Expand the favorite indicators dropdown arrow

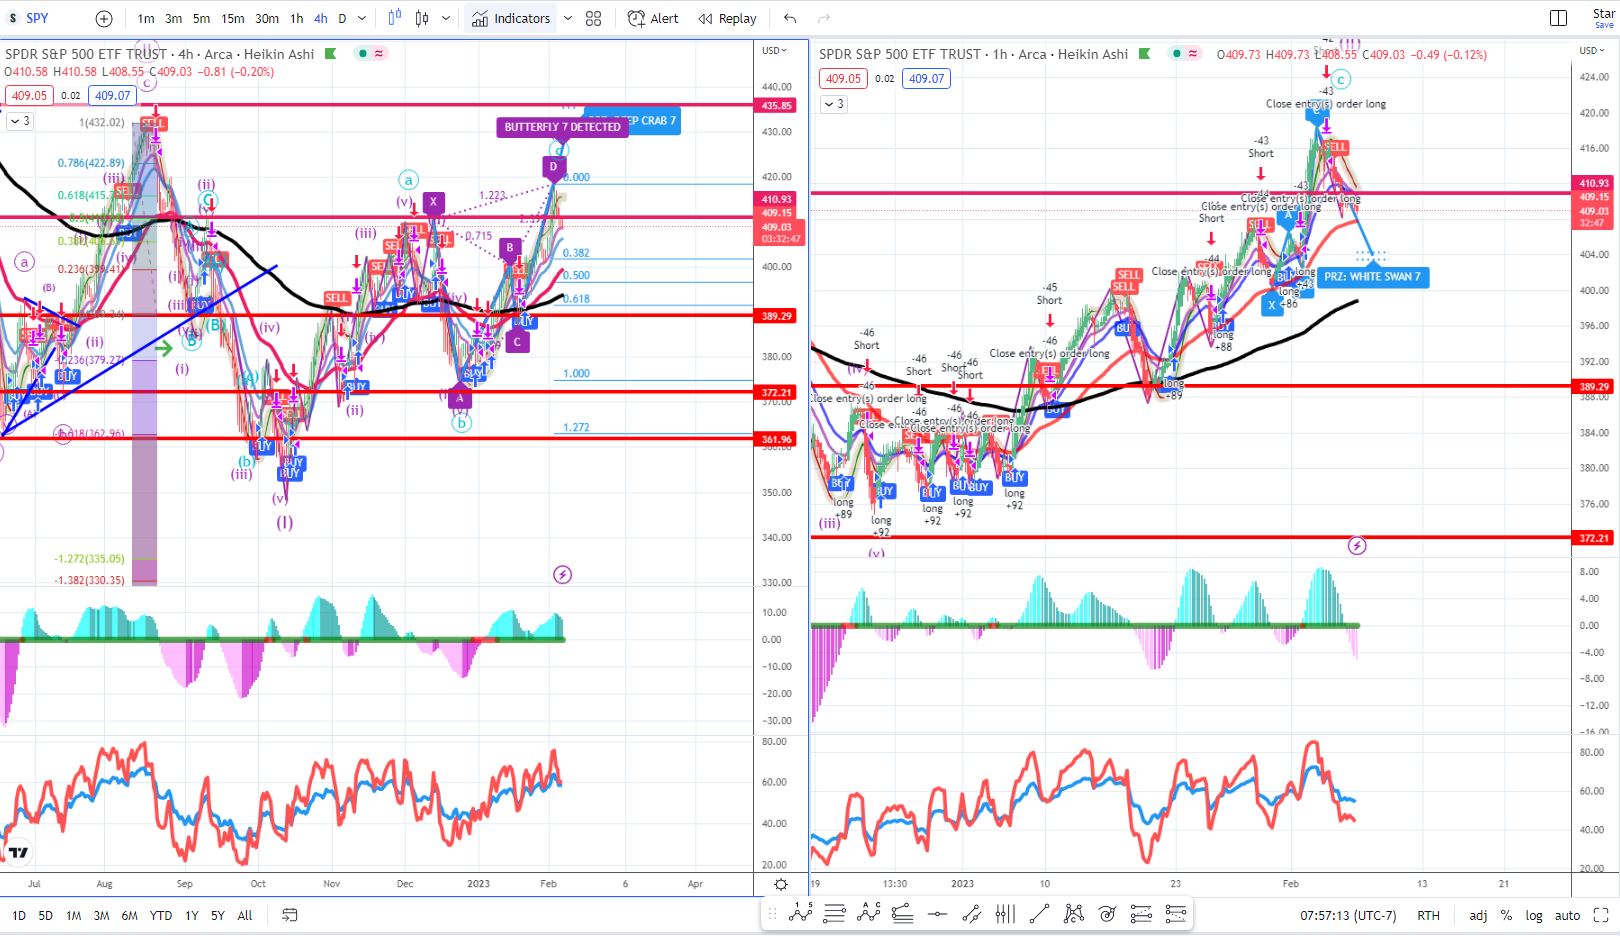pos(568,18)
